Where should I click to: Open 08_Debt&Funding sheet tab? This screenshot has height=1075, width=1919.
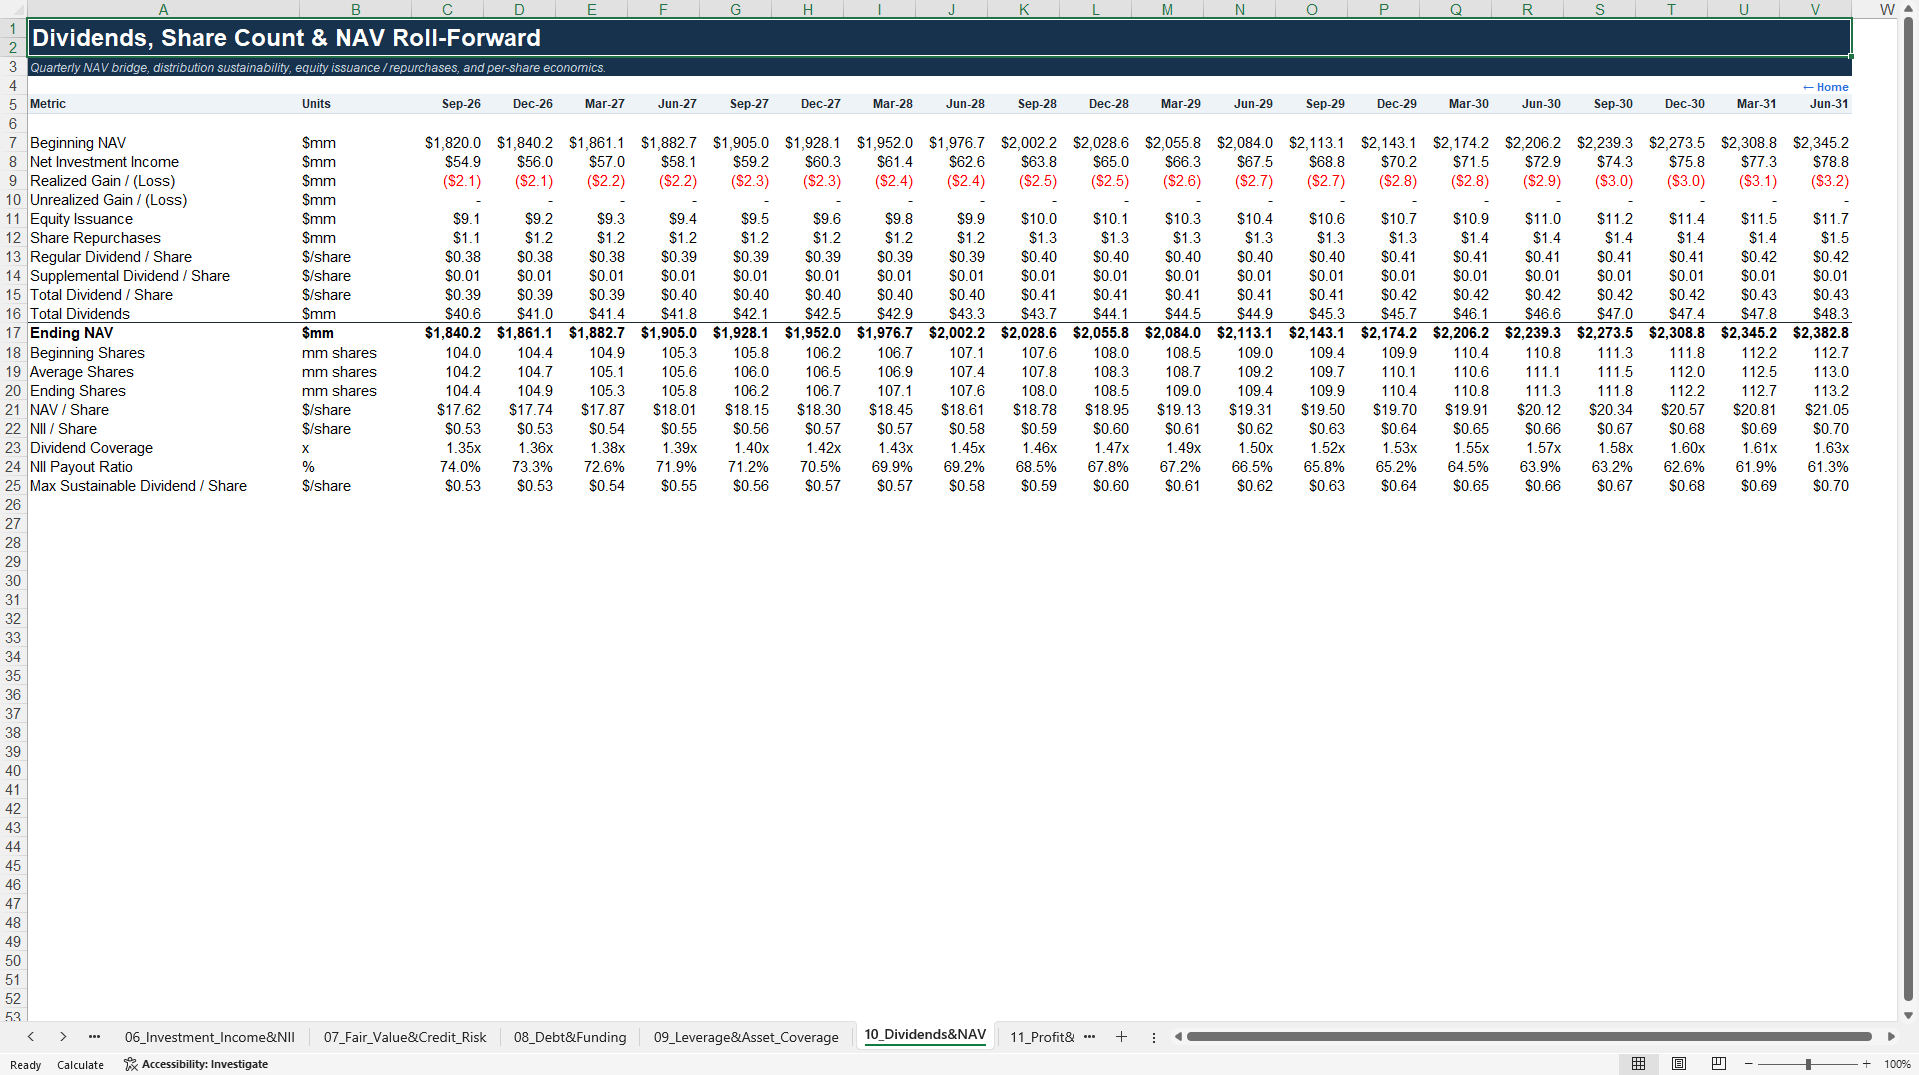(x=570, y=1037)
